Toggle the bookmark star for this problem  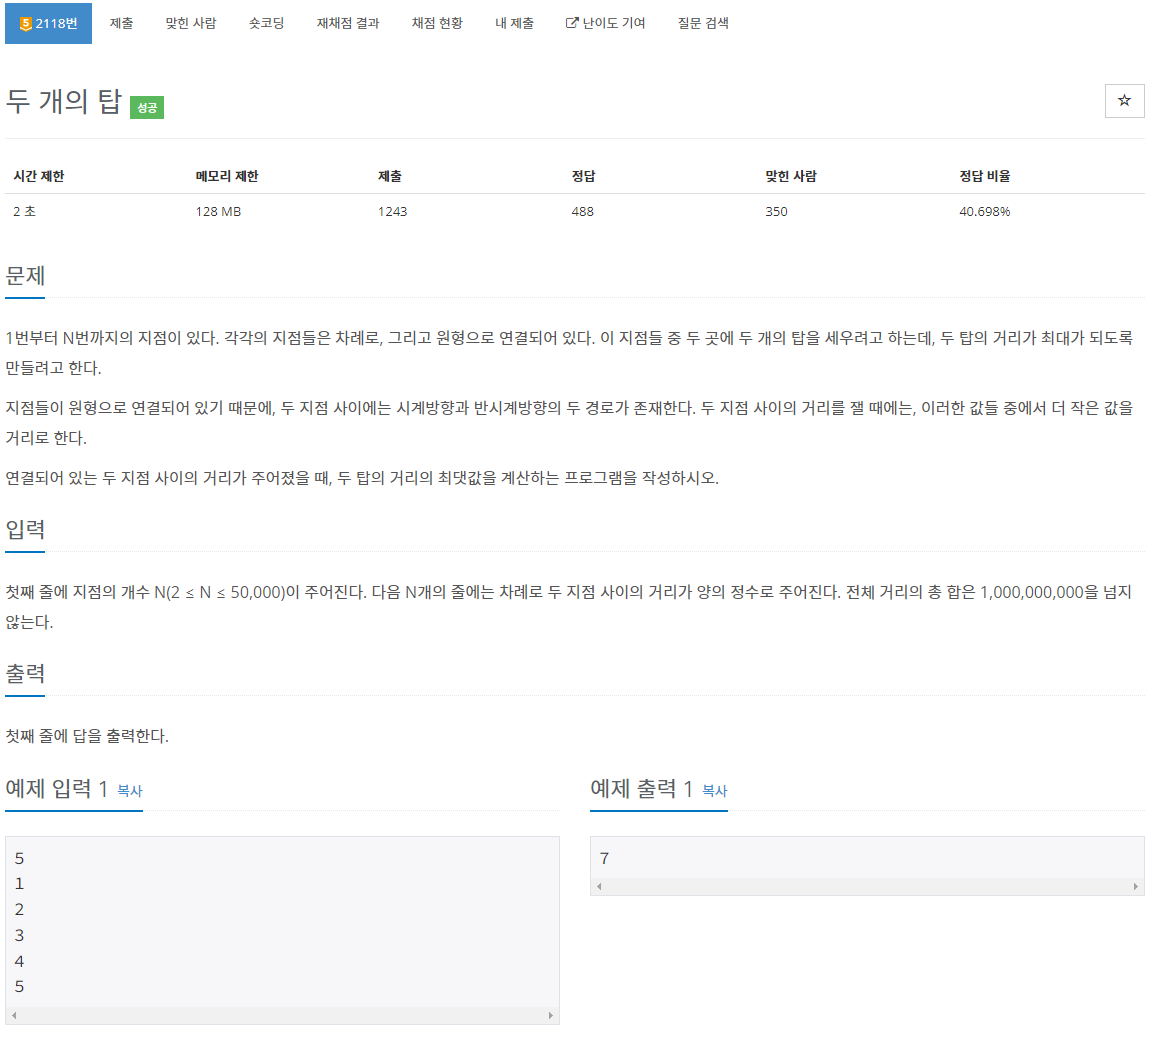click(1124, 101)
